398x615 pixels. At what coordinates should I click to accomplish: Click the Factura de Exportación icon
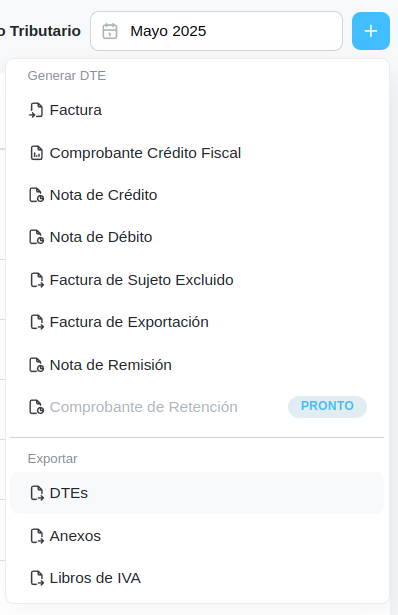(37, 322)
